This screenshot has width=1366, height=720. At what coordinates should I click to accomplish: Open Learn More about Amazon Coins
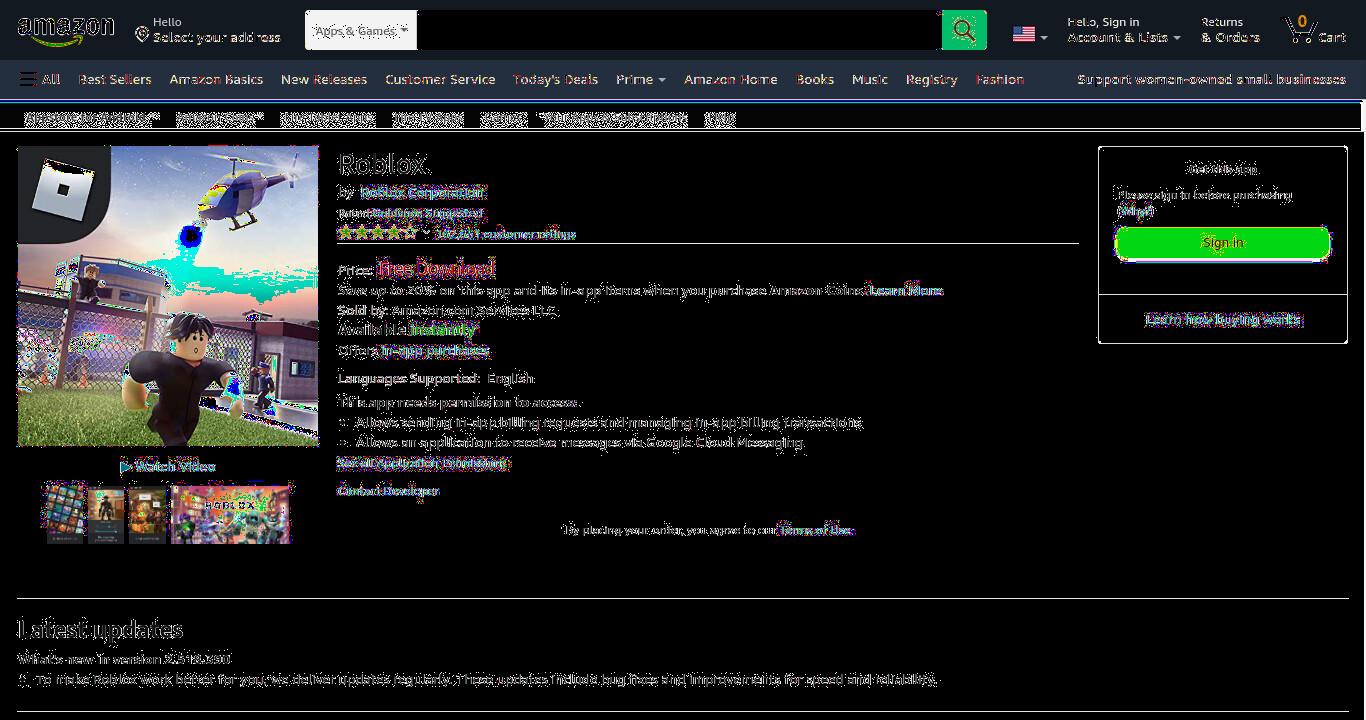[x=905, y=290]
